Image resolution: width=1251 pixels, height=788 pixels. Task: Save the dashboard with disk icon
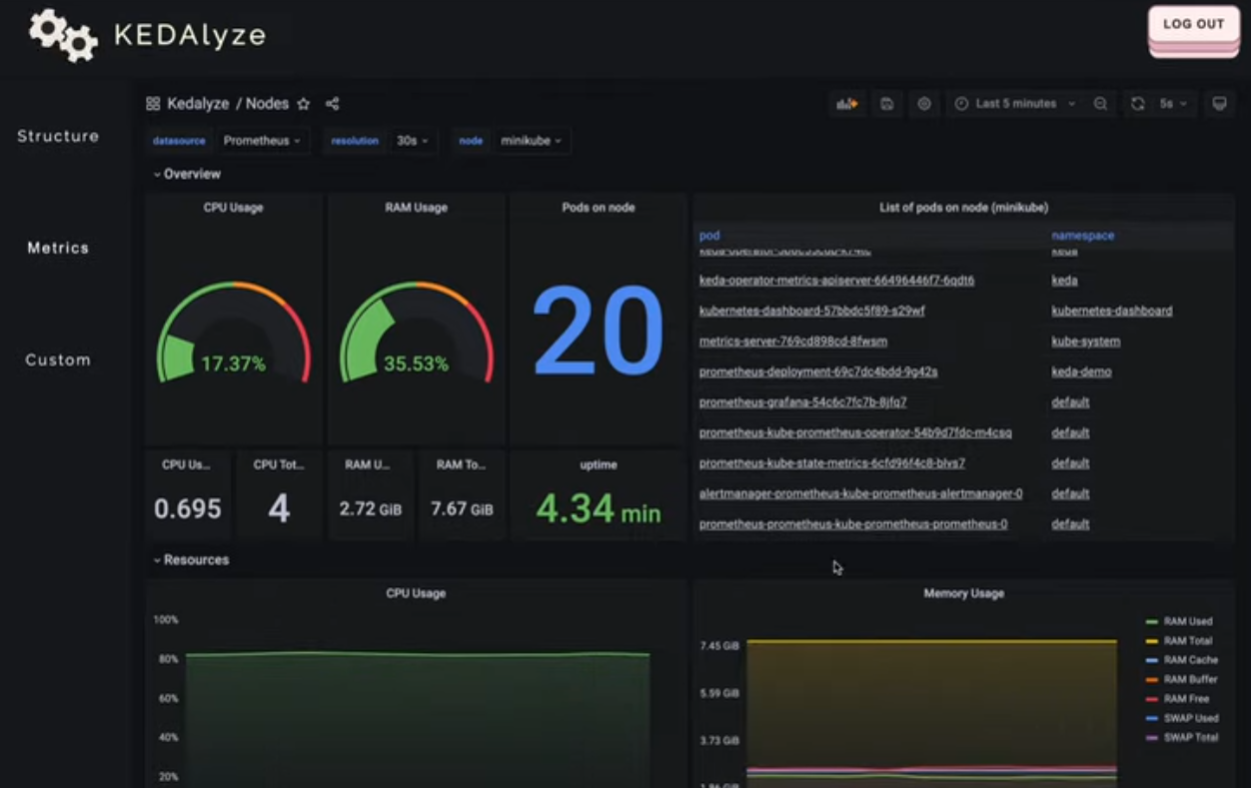(x=887, y=104)
